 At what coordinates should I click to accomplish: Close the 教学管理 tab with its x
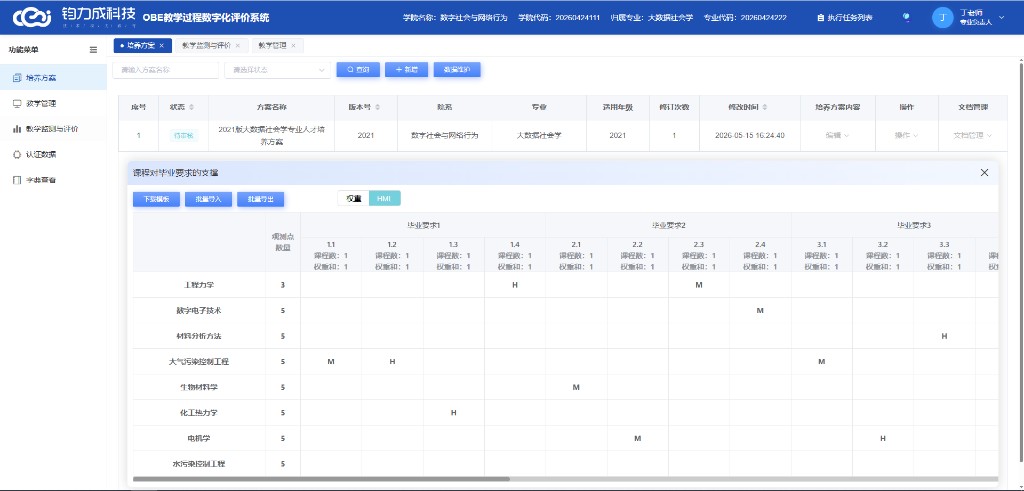[x=293, y=46]
